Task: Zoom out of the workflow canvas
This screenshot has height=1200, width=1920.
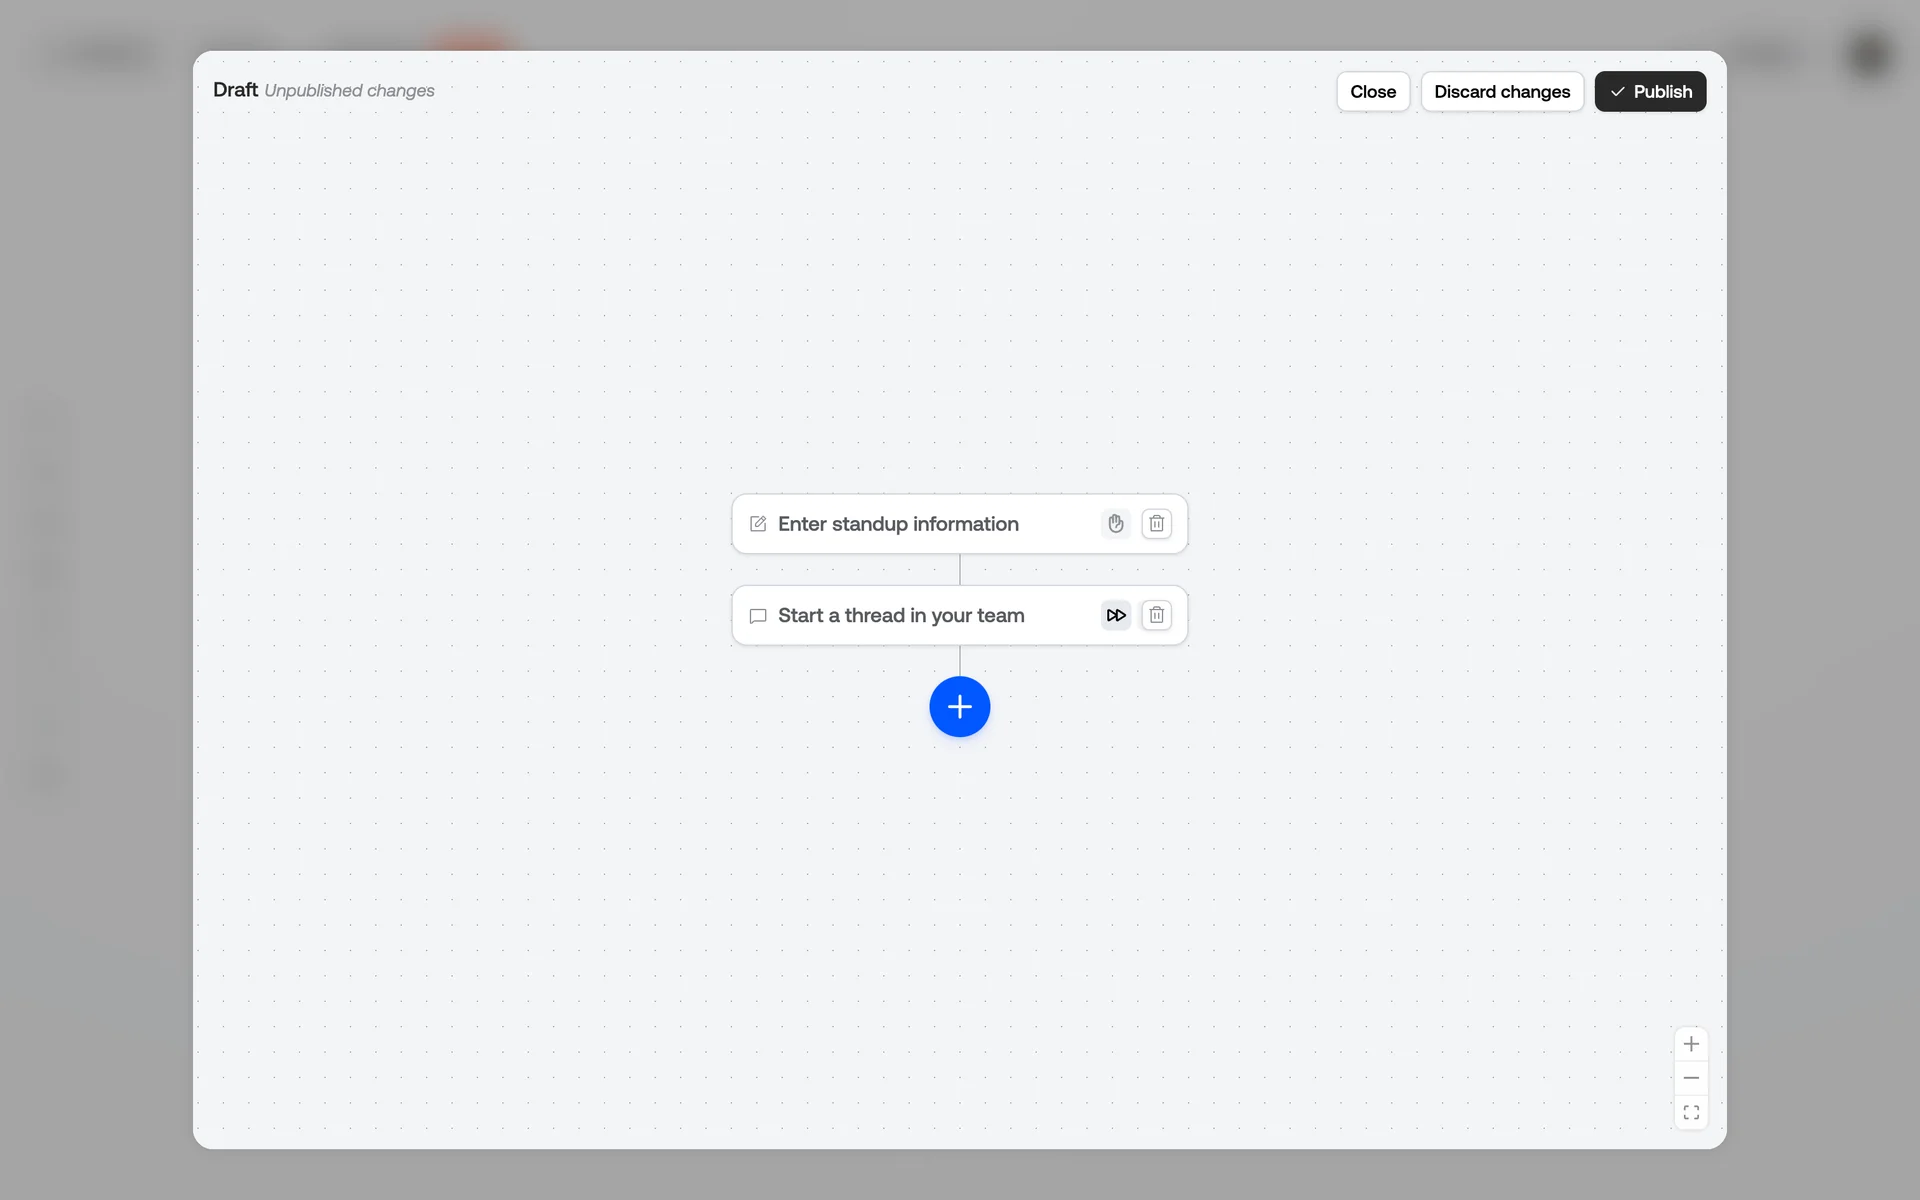Action: click(1691, 1078)
